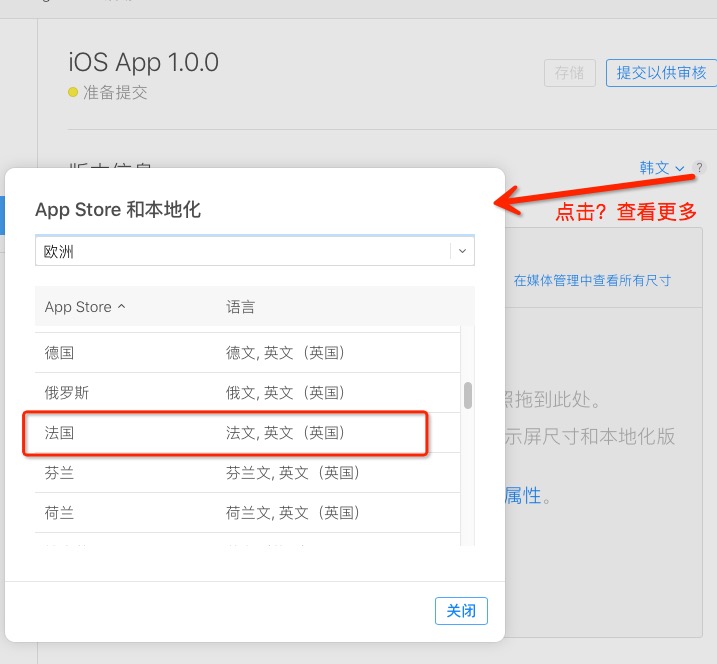The image size is (717, 664).
Task: Click the list scrollbar thumb
Action: [467, 395]
